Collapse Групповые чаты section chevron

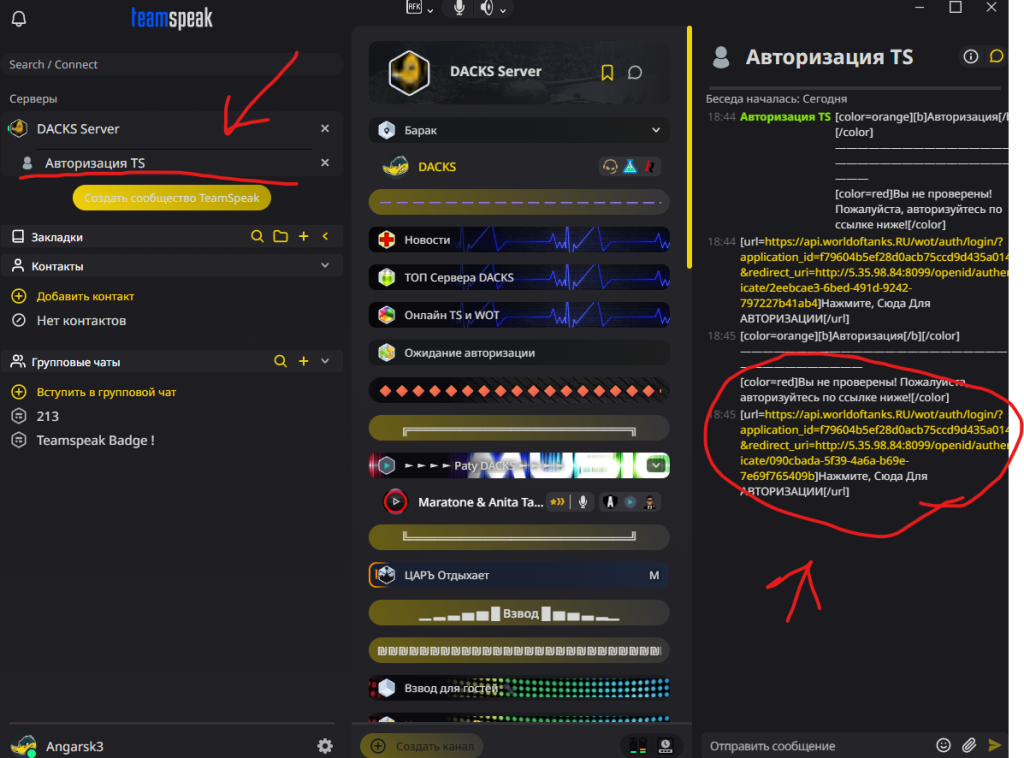click(325, 361)
